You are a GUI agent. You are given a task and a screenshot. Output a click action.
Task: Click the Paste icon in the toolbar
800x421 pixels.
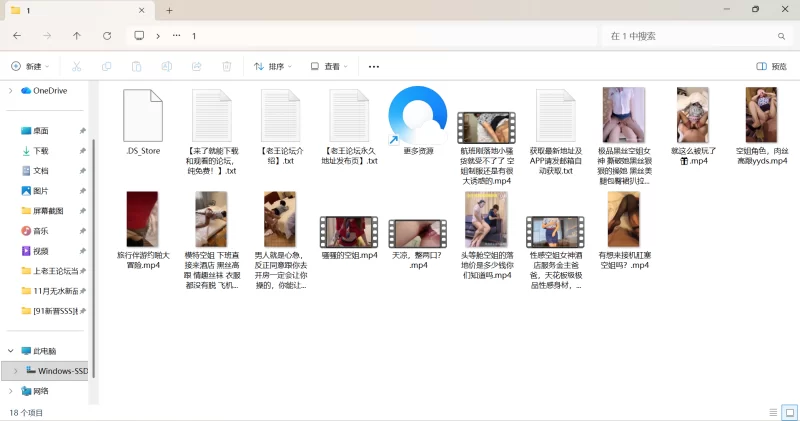click(x=136, y=66)
